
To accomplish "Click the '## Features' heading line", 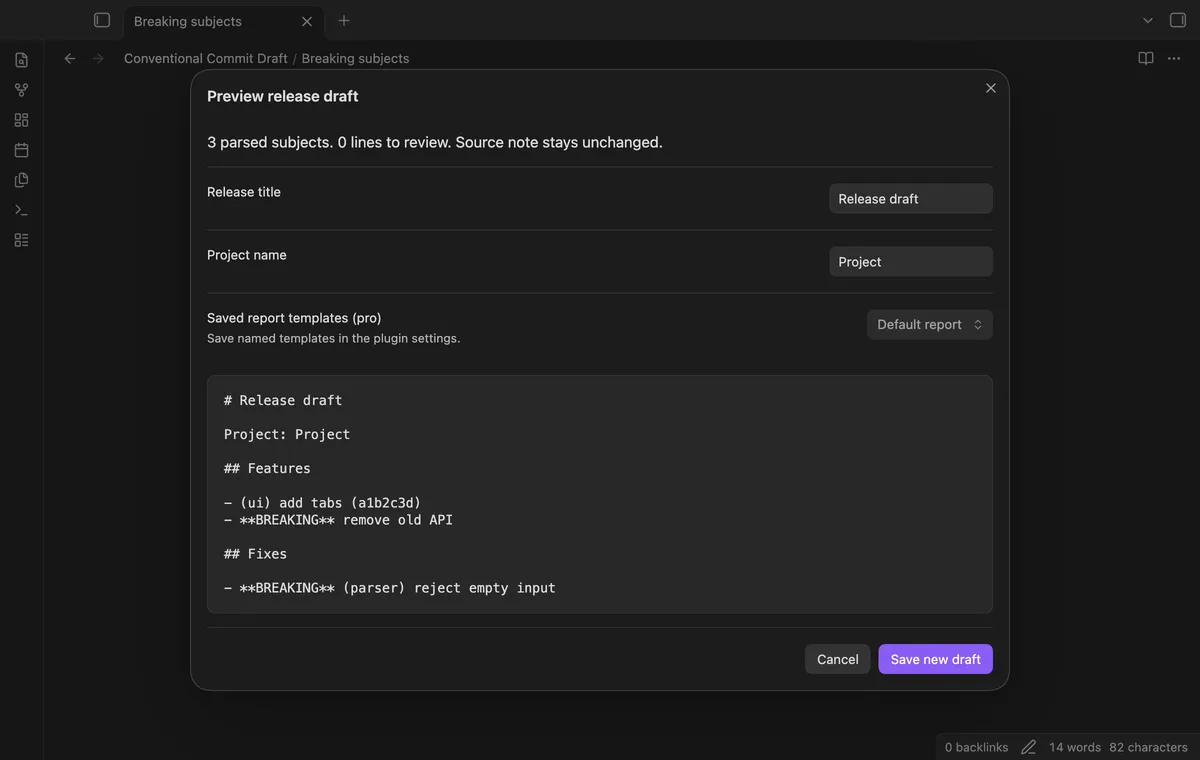I will point(267,468).
